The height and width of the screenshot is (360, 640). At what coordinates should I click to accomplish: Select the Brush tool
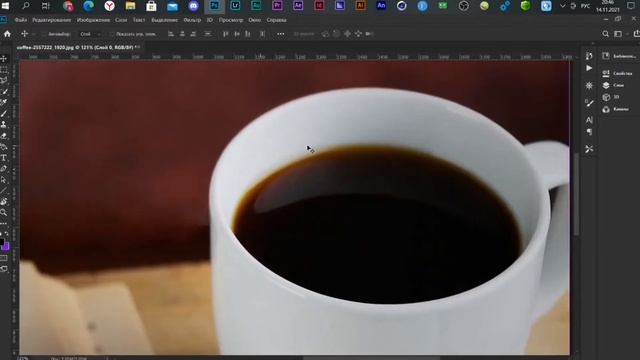point(4,113)
